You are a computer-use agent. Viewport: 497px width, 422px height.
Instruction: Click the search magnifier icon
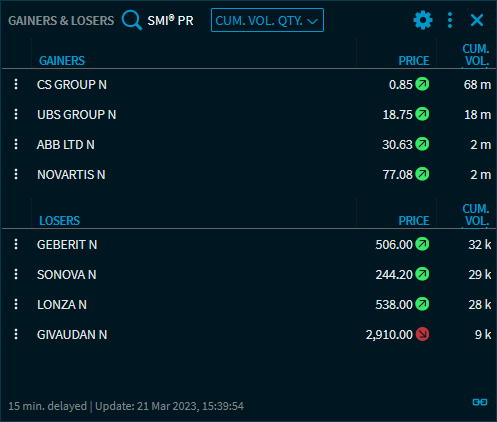(132, 20)
